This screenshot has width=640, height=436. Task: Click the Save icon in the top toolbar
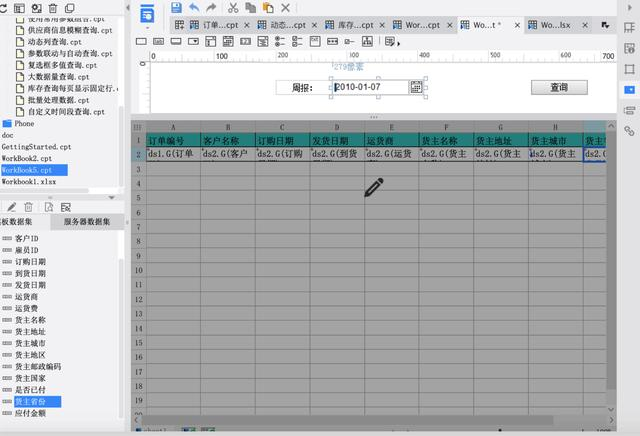176,7
